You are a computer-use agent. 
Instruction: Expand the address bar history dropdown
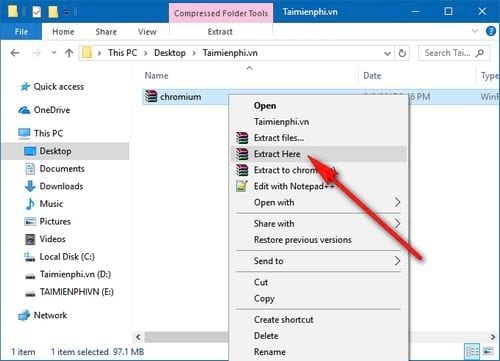click(387, 53)
